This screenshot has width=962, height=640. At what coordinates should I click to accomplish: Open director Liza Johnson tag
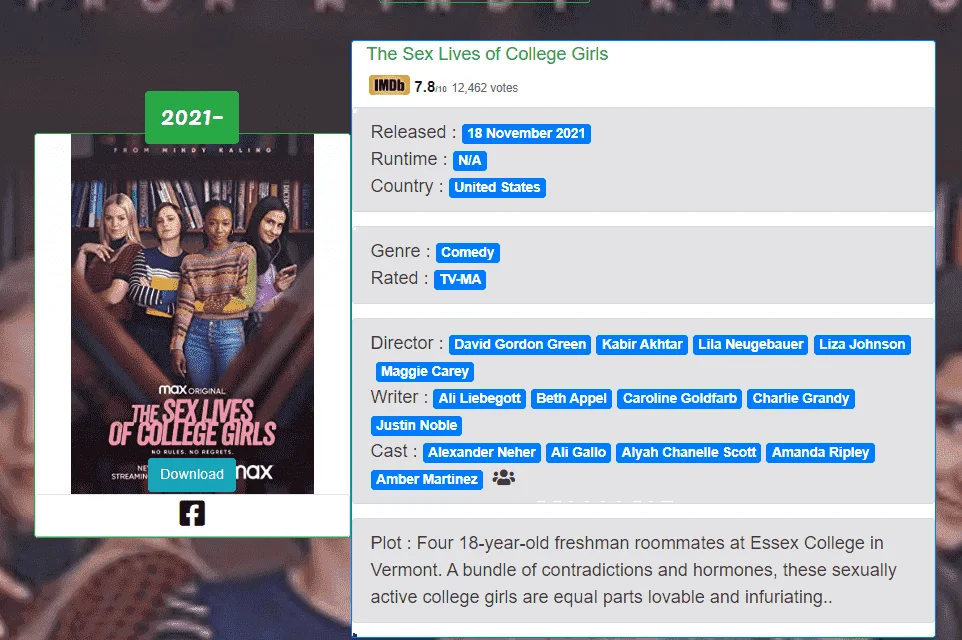click(x=862, y=344)
